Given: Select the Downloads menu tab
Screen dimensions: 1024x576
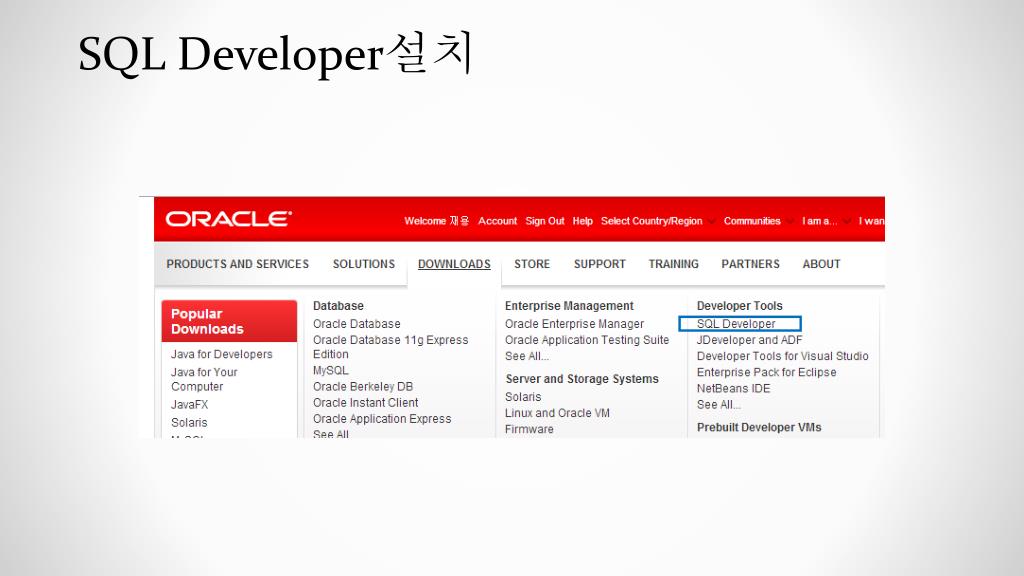Looking at the screenshot, I should (x=454, y=264).
